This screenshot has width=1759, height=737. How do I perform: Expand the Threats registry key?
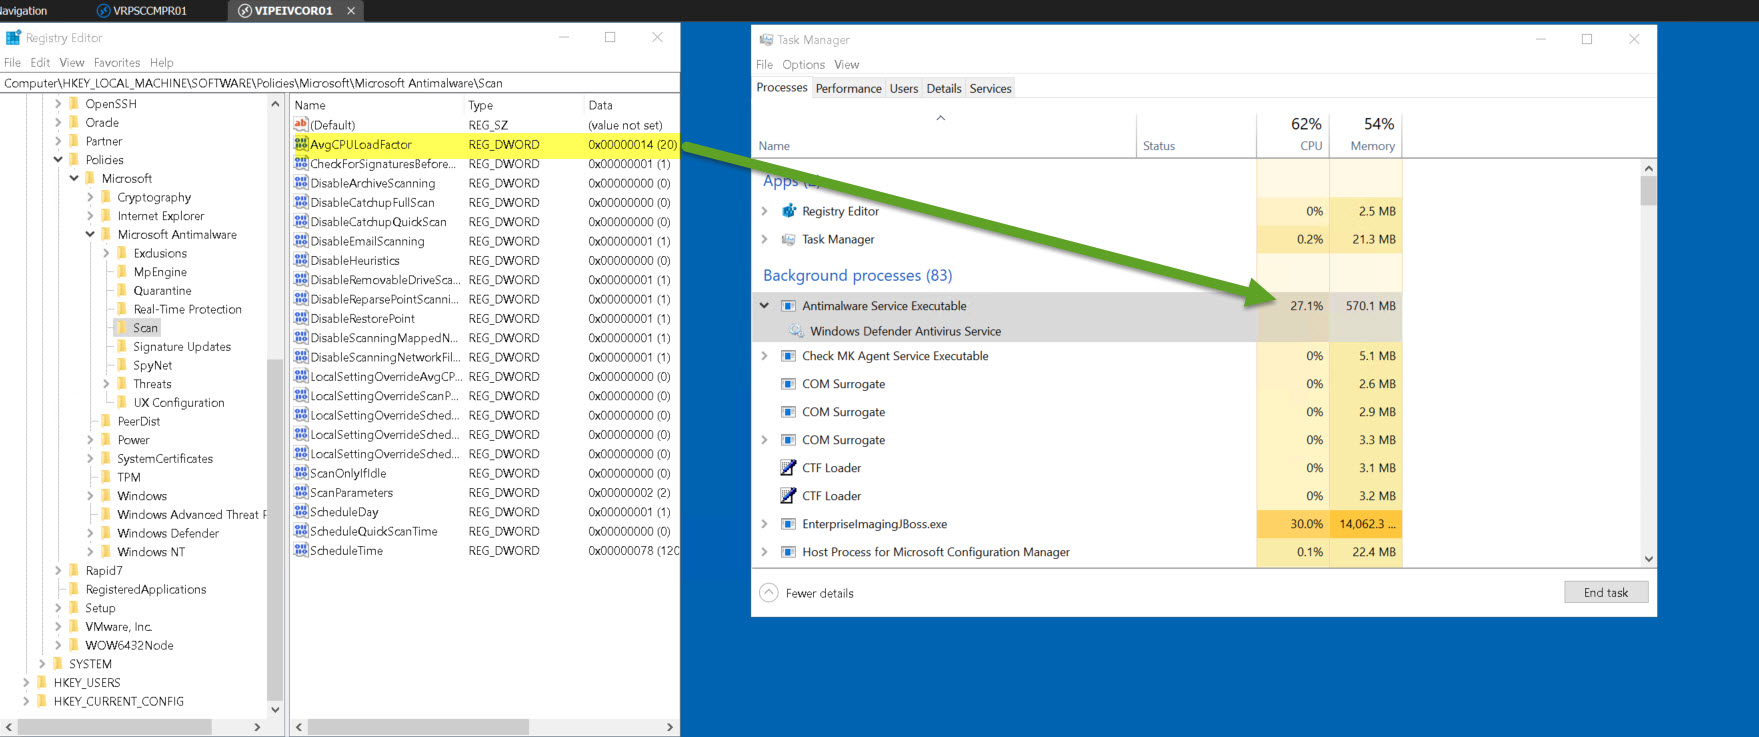pos(106,384)
